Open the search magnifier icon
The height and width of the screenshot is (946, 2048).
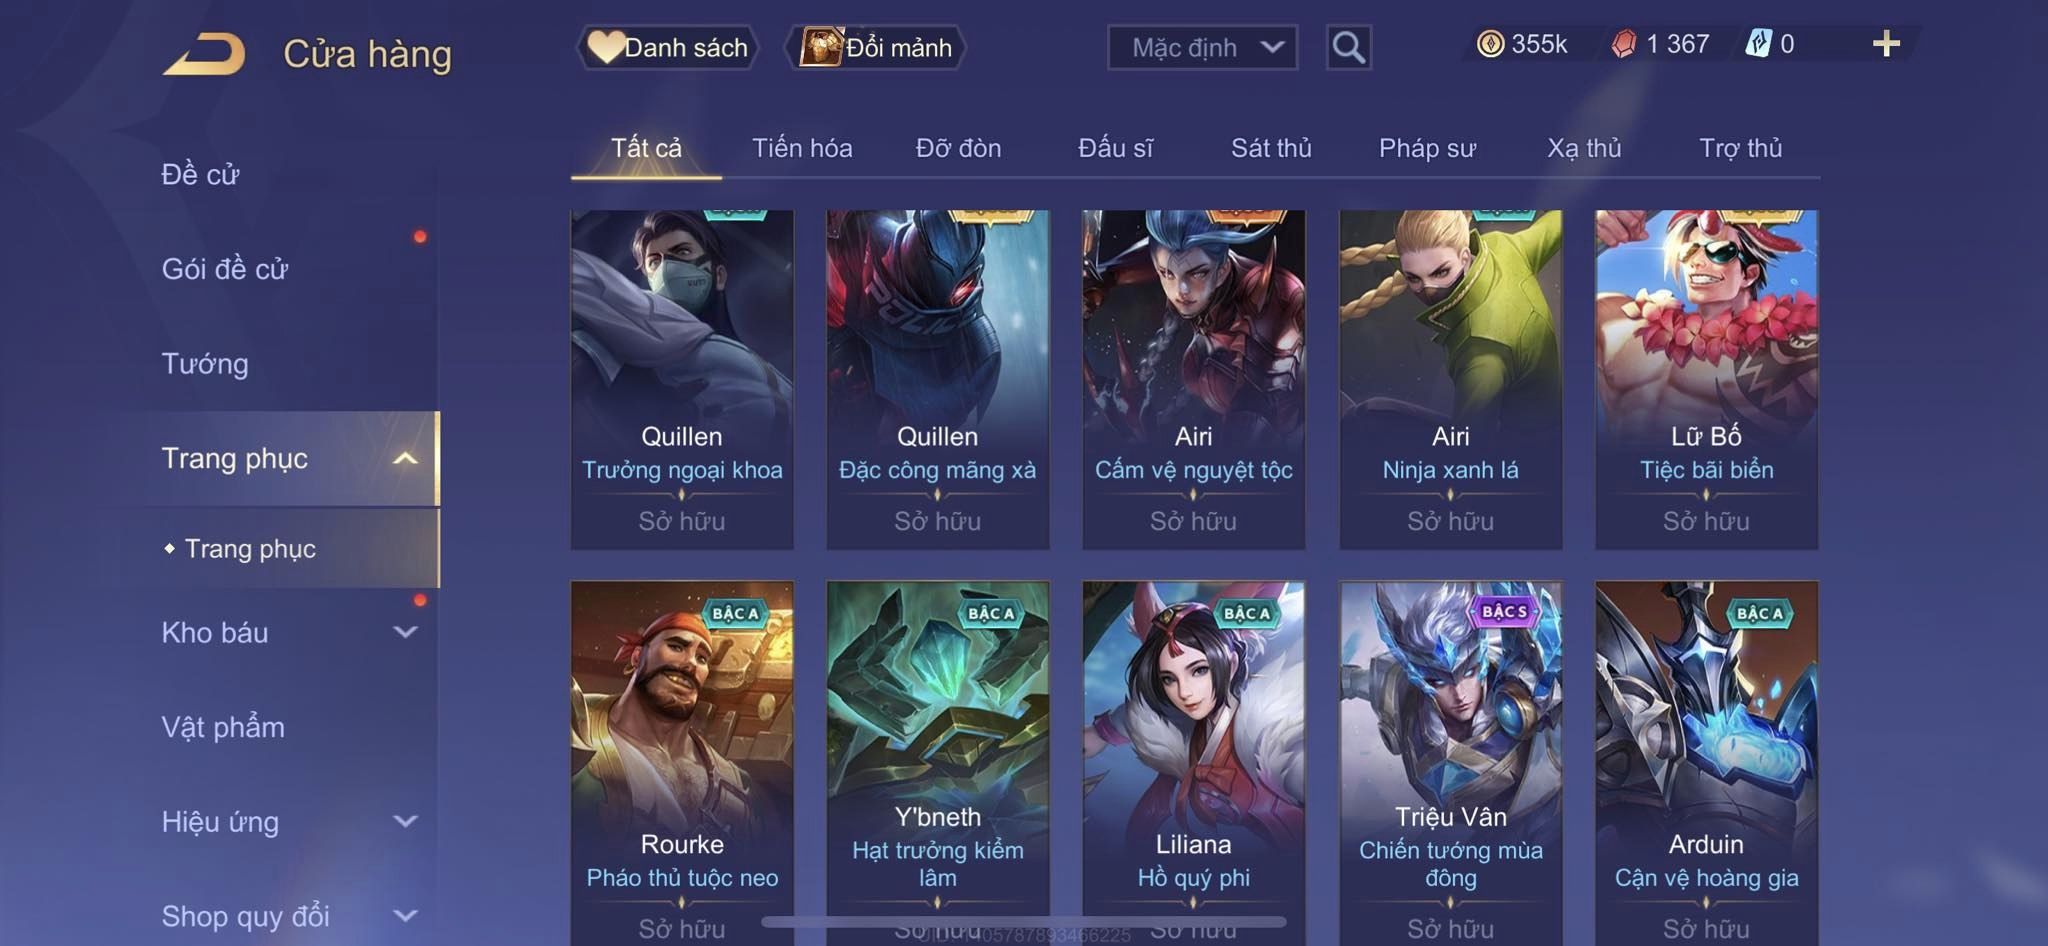1348,47
